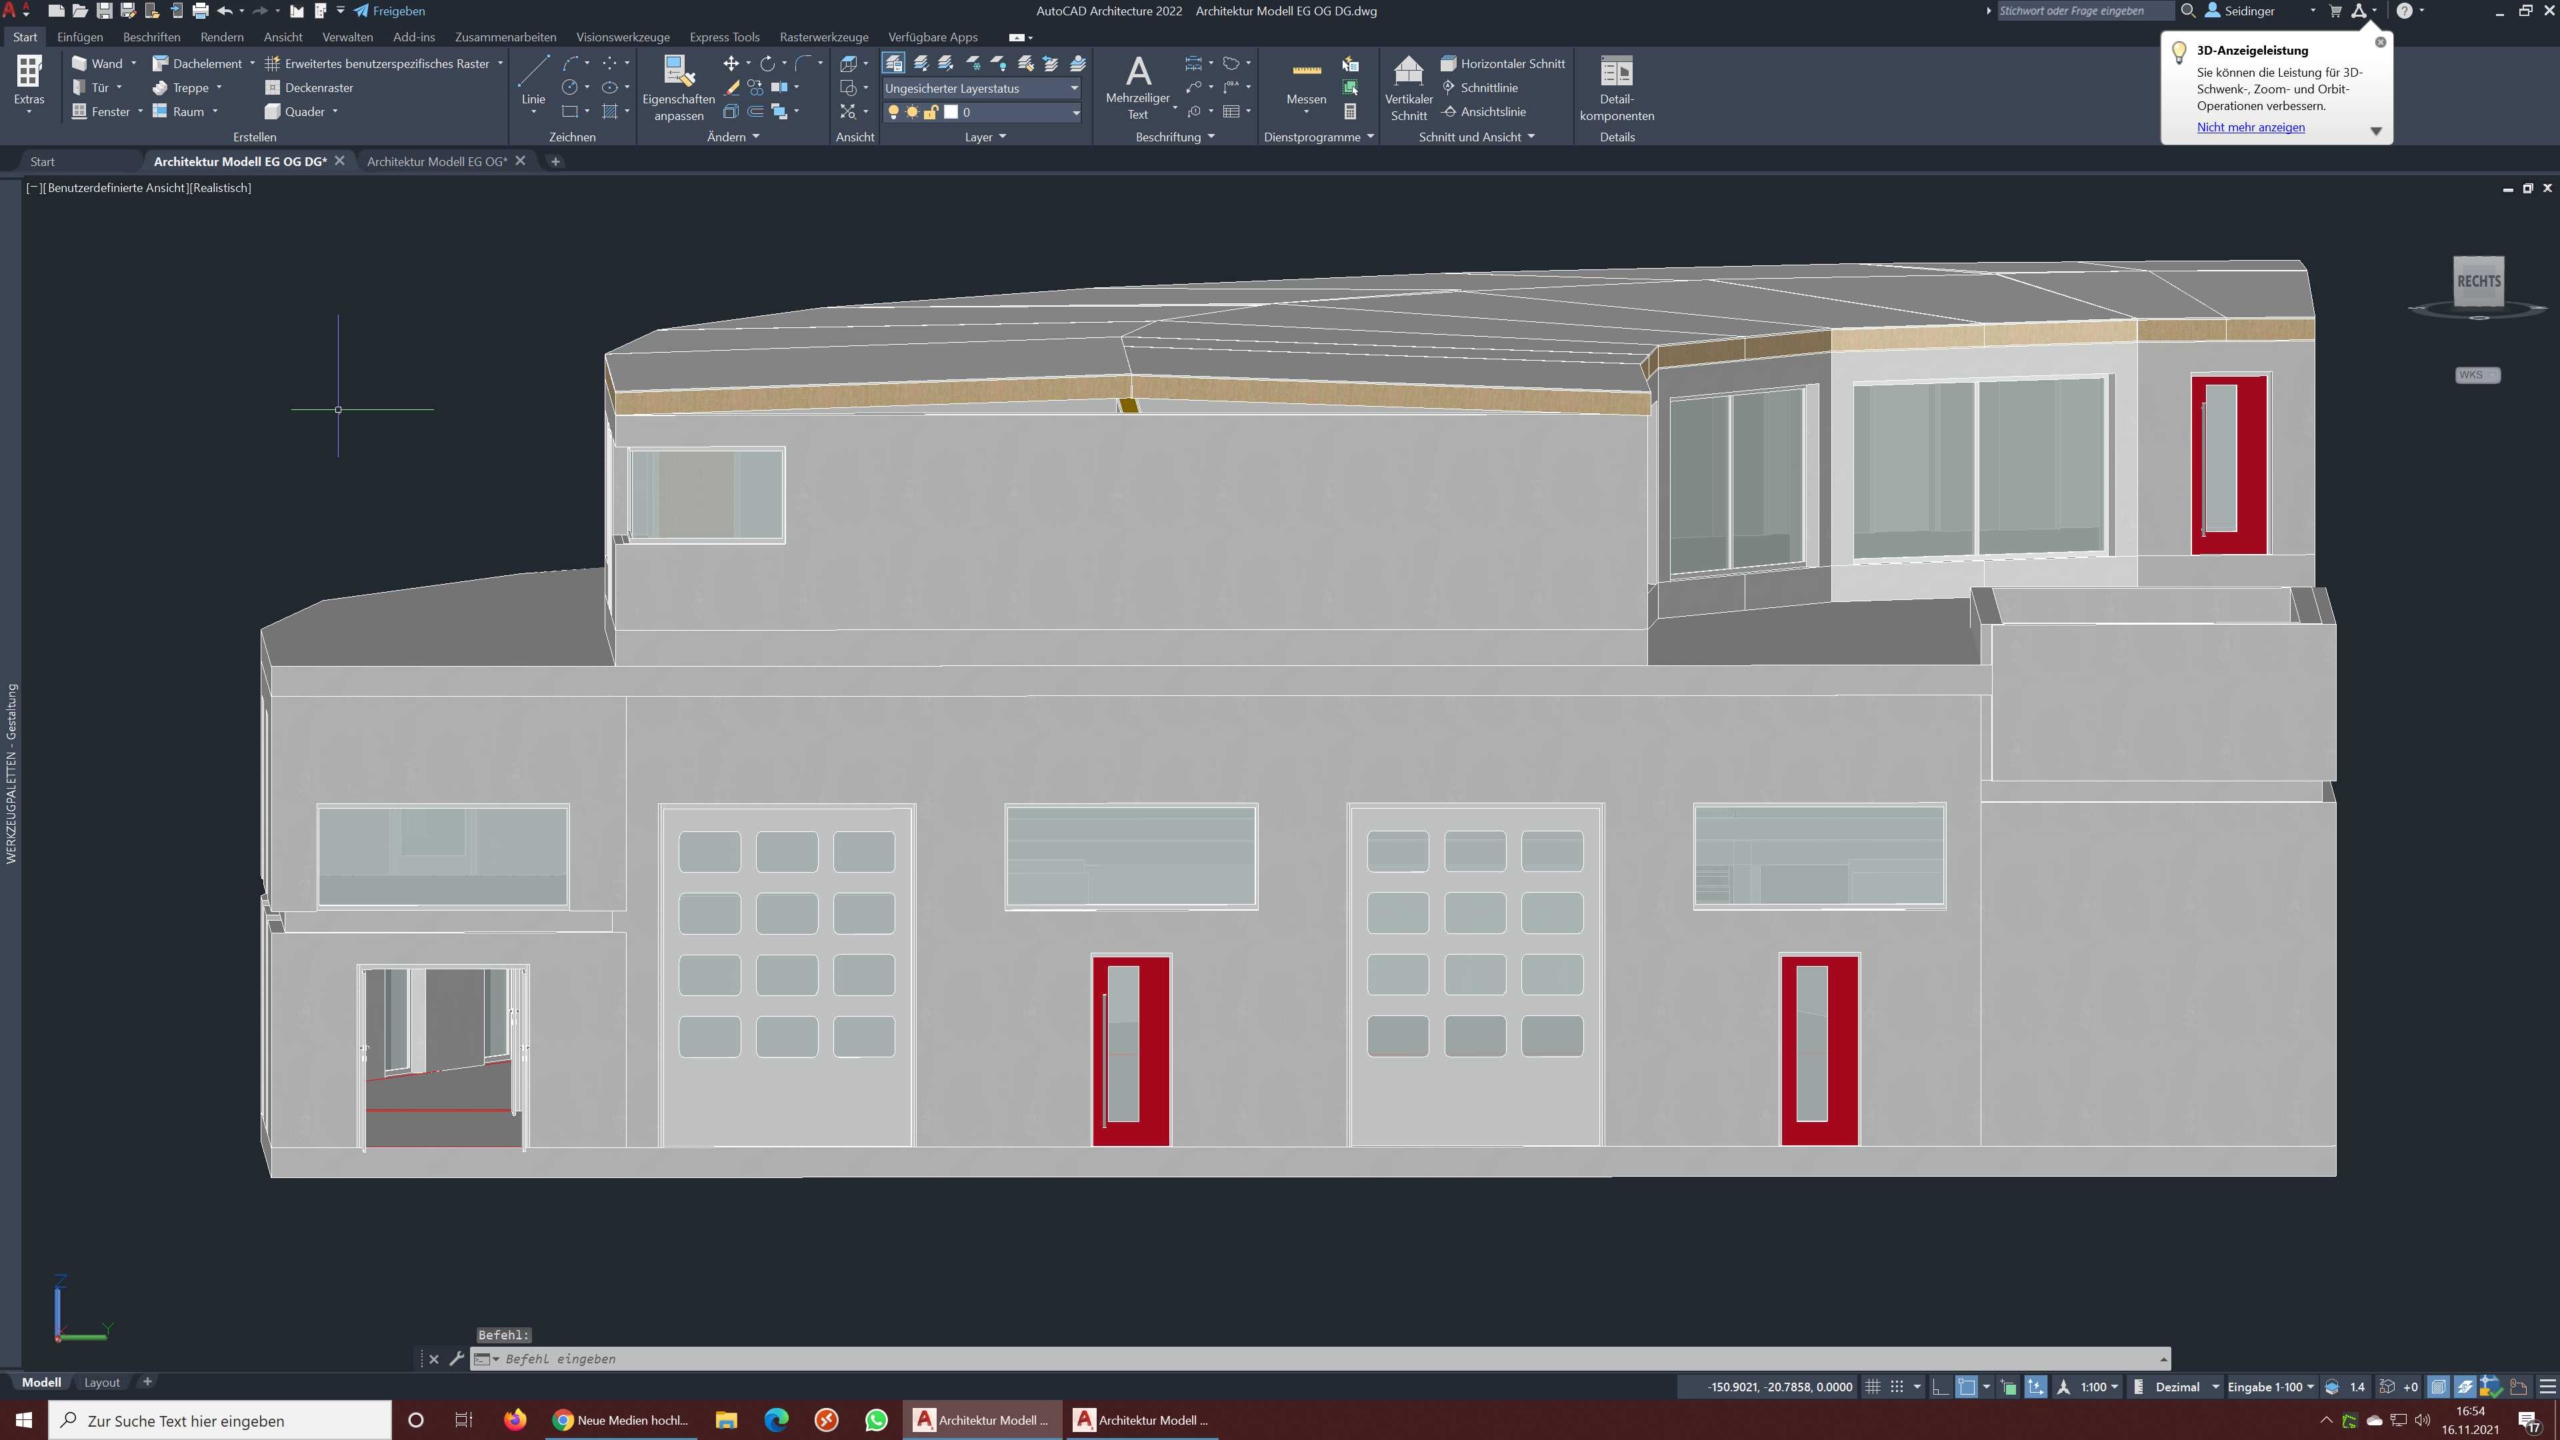This screenshot has width=2560, height=1440.
Task: Open the Layer properties manager icon
Action: (893, 63)
